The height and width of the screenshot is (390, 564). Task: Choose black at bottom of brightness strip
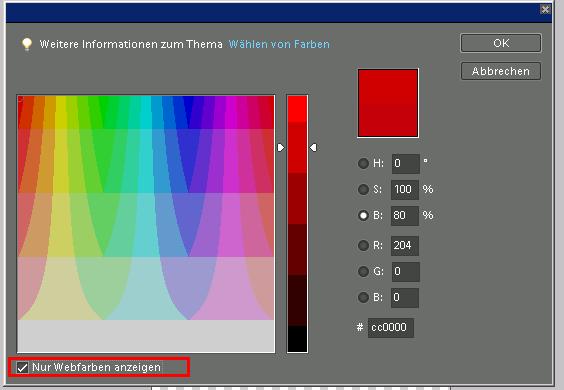click(297, 339)
